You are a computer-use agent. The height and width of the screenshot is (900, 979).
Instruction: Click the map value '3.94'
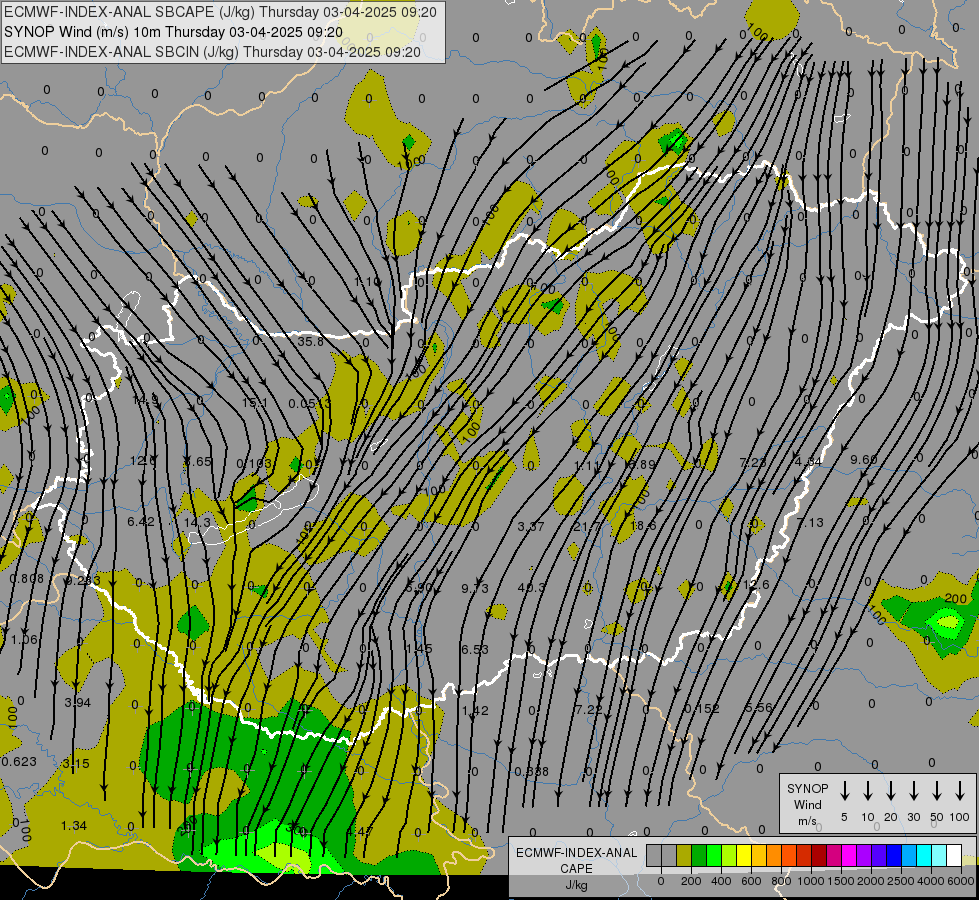tap(77, 703)
